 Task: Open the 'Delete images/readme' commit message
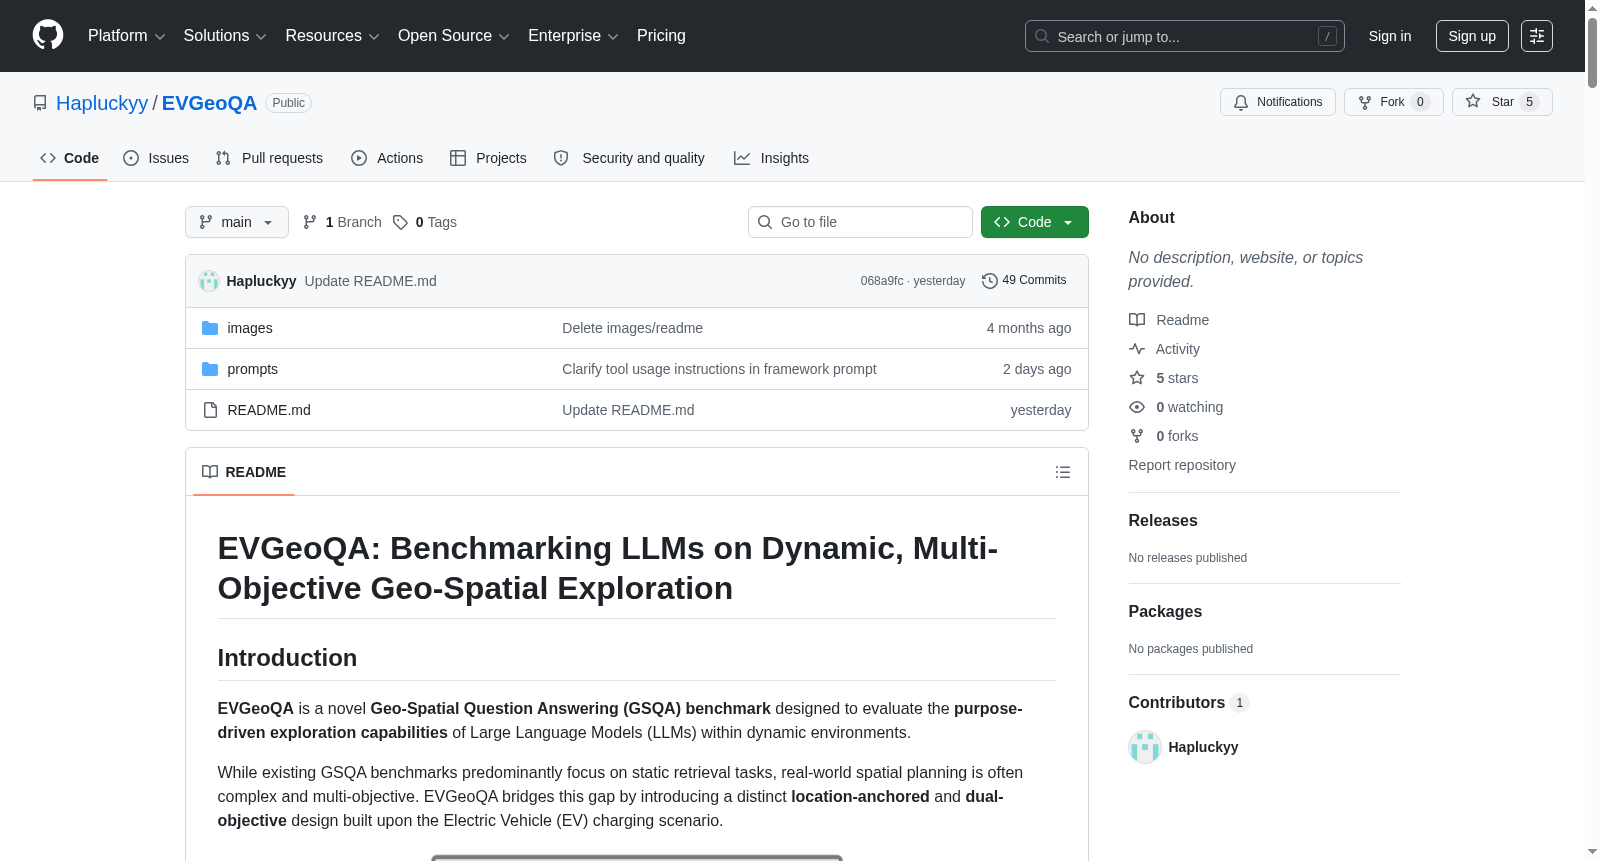632,328
